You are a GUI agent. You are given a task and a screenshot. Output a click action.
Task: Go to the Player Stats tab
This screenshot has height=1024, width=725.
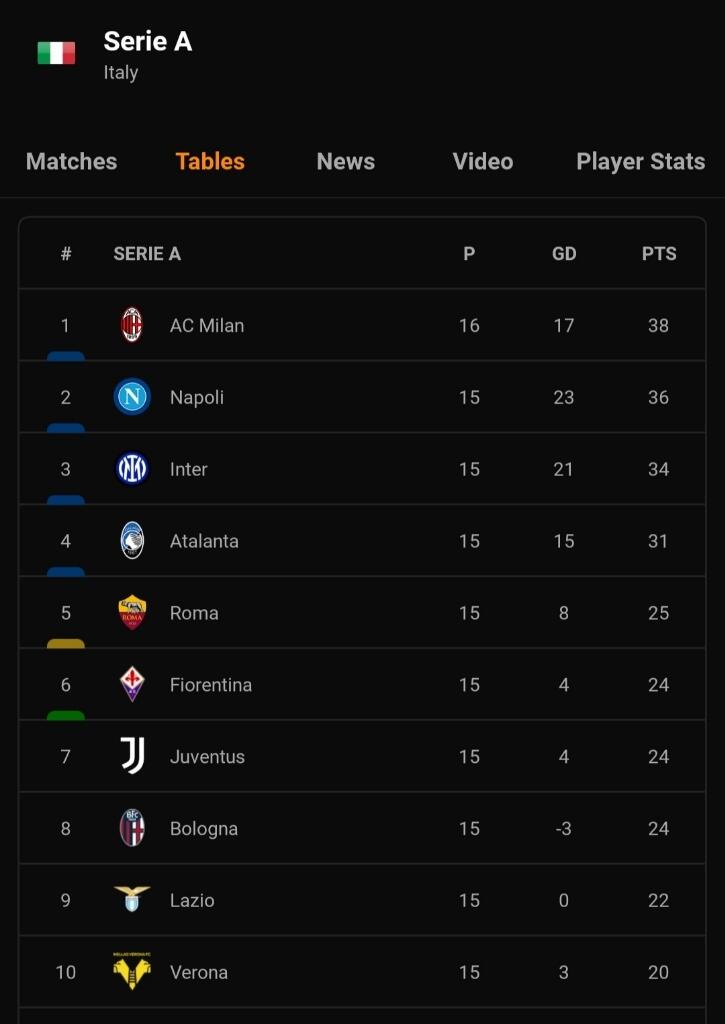coord(640,162)
